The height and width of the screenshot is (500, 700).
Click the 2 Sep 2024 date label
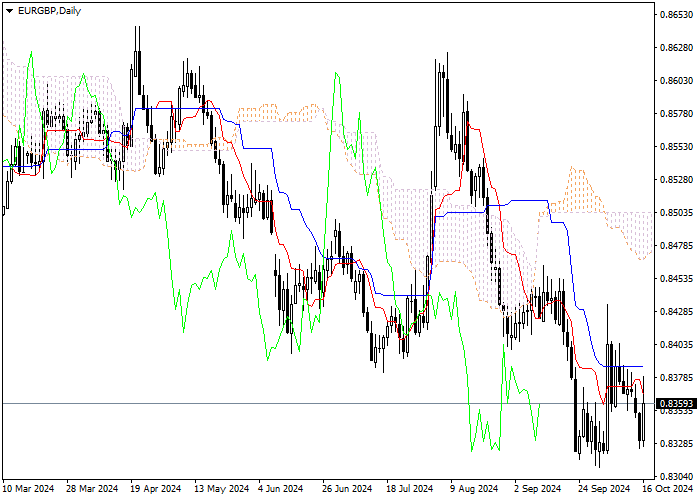[x=538, y=489]
